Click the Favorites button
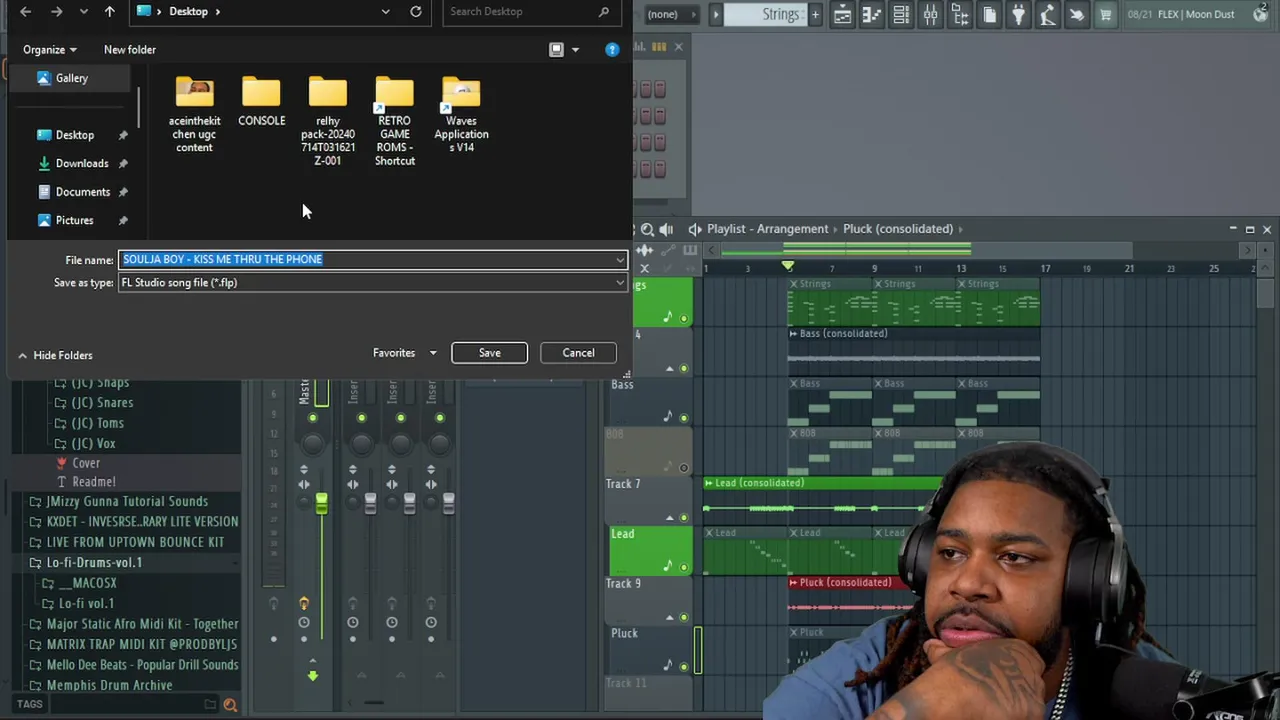This screenshot has width=1280, height=720. pyautogui.click(x=394, y=353)
